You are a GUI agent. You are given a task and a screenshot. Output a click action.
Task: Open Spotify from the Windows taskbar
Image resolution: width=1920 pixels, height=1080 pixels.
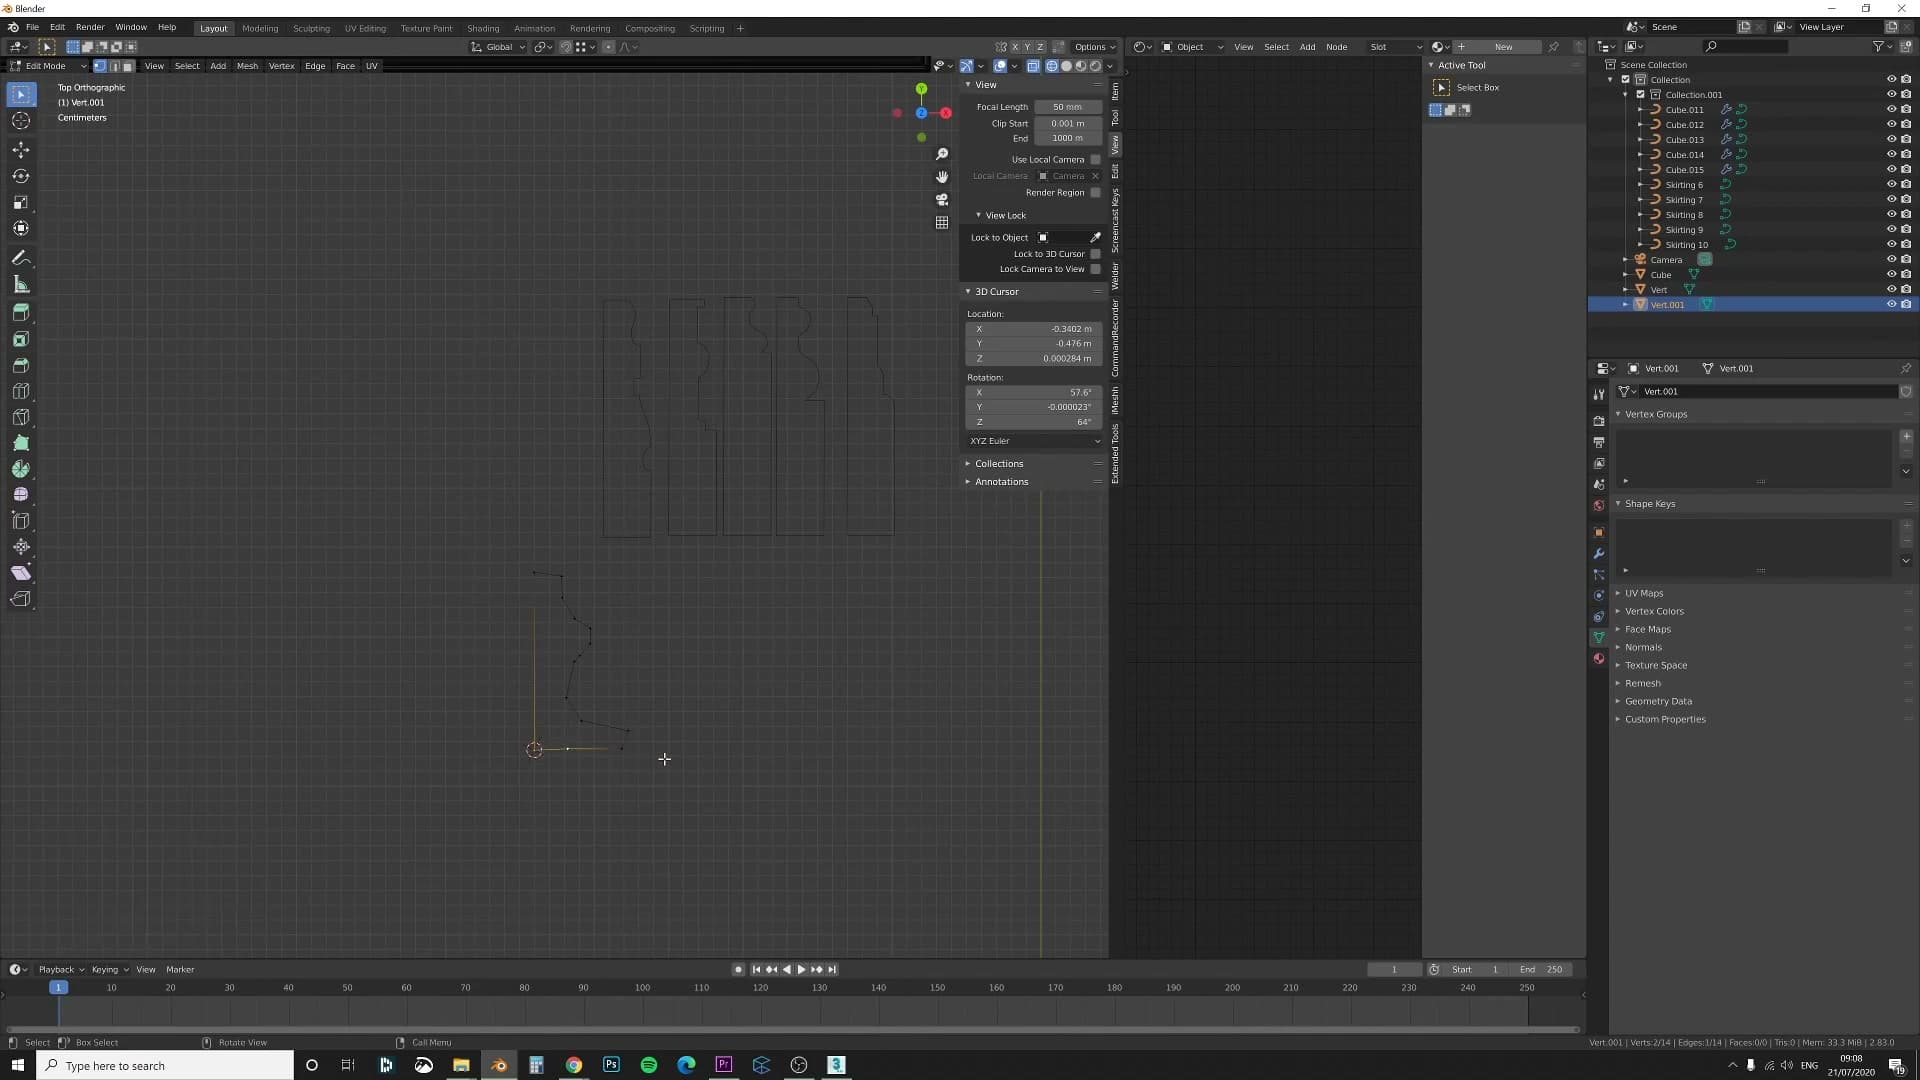coord(649,1065)
